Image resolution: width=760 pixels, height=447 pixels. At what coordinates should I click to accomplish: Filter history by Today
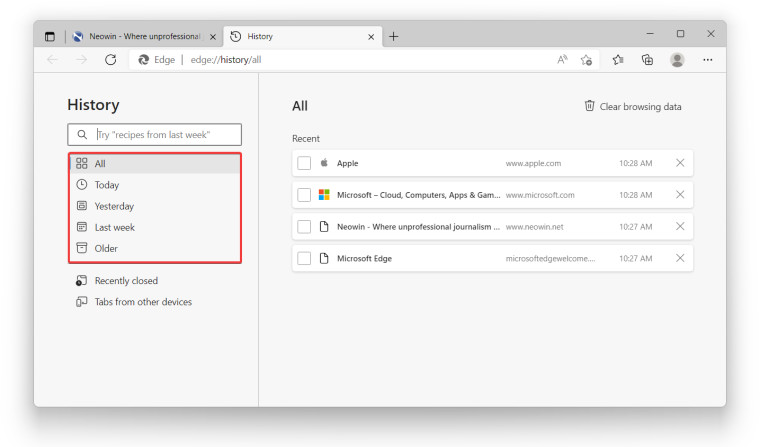(155, 185)
